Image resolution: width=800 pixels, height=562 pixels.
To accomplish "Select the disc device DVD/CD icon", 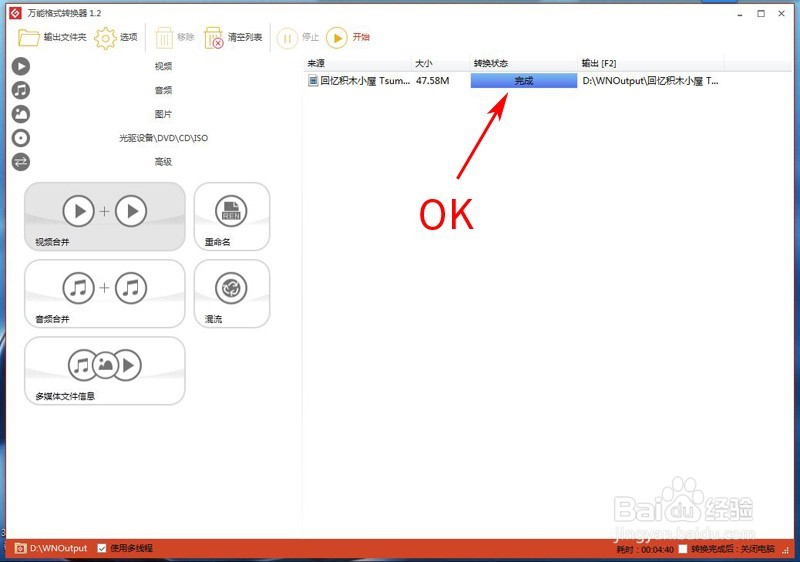I will pyautogui.click(x=21, y=138).
